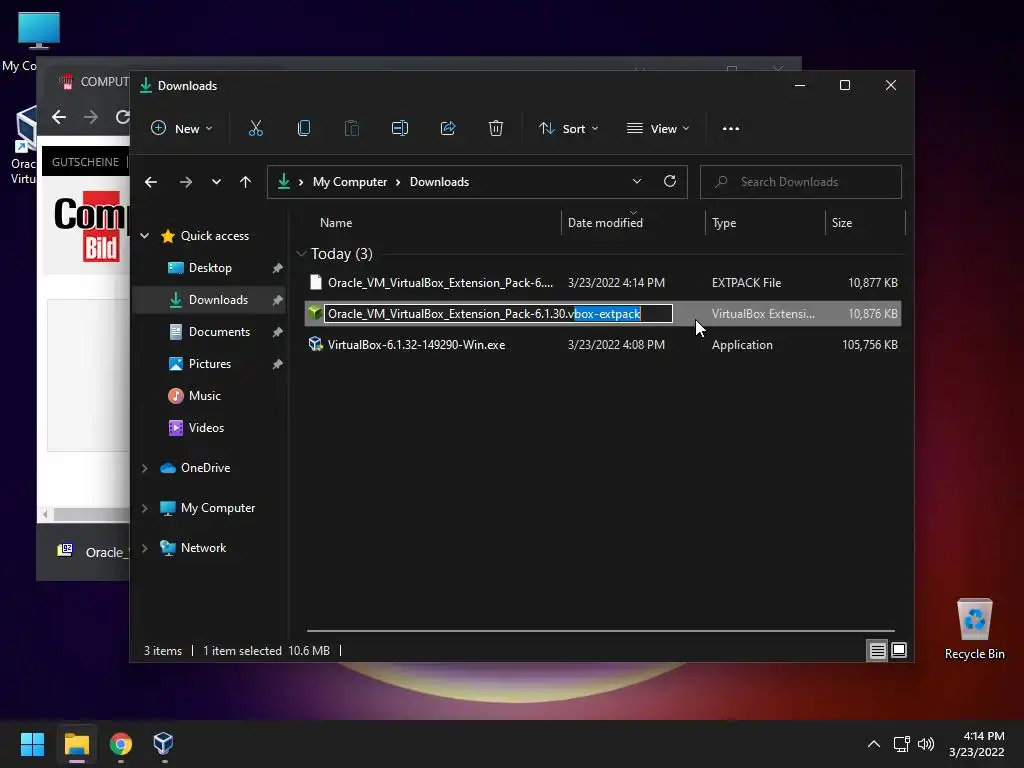Click Downloads in address breadcrumb
The height and width of the screenshot is (768, 1024).
pos(439,182)
